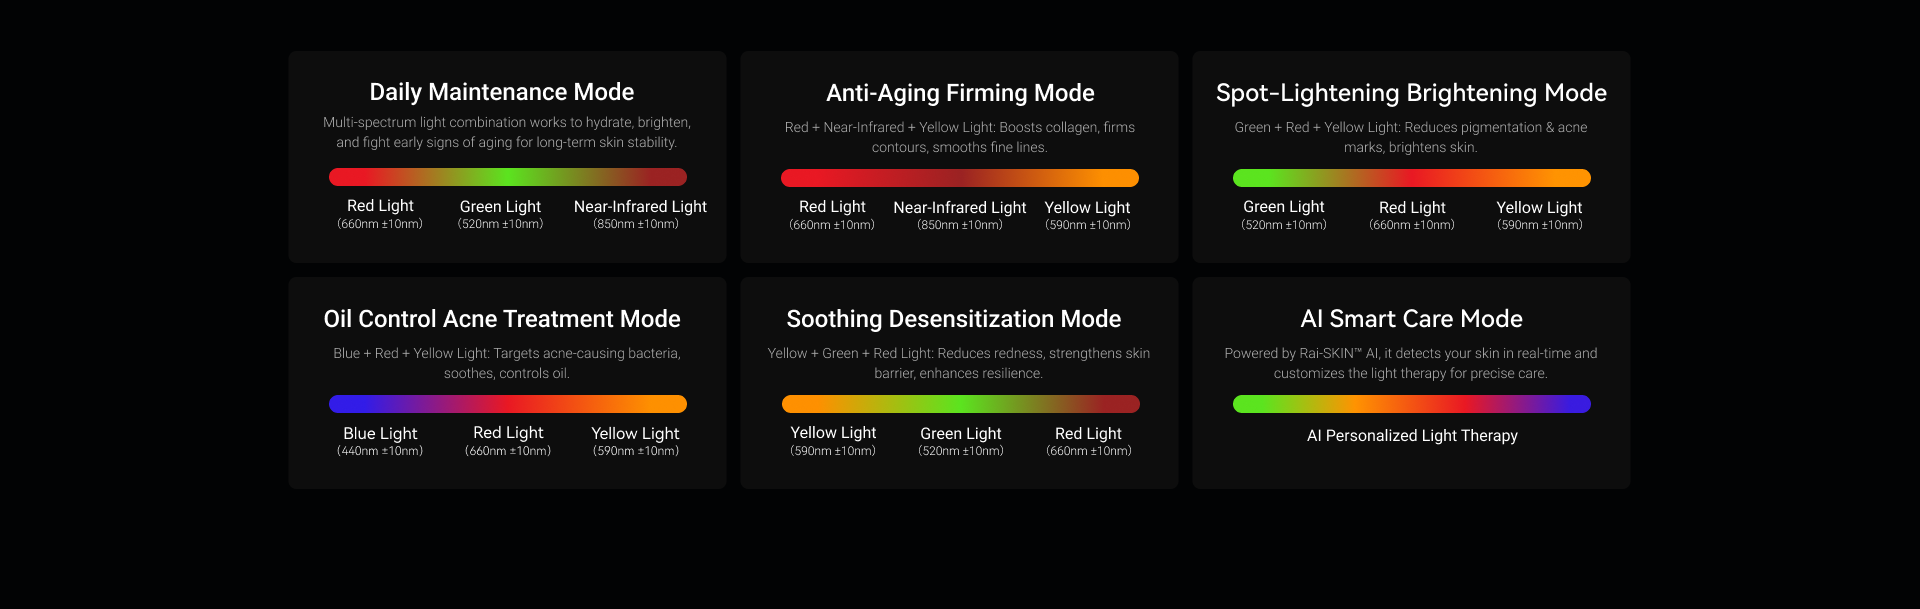The image size is (1920, 609).
Task: Select Blue Light label in Oil Control card
Action: coord(380,434)
